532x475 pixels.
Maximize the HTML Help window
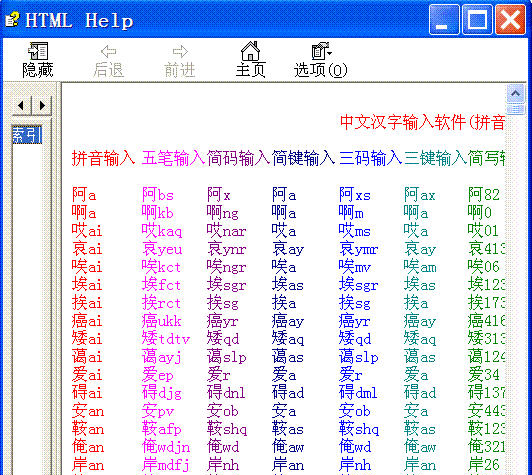click(477, 20)
